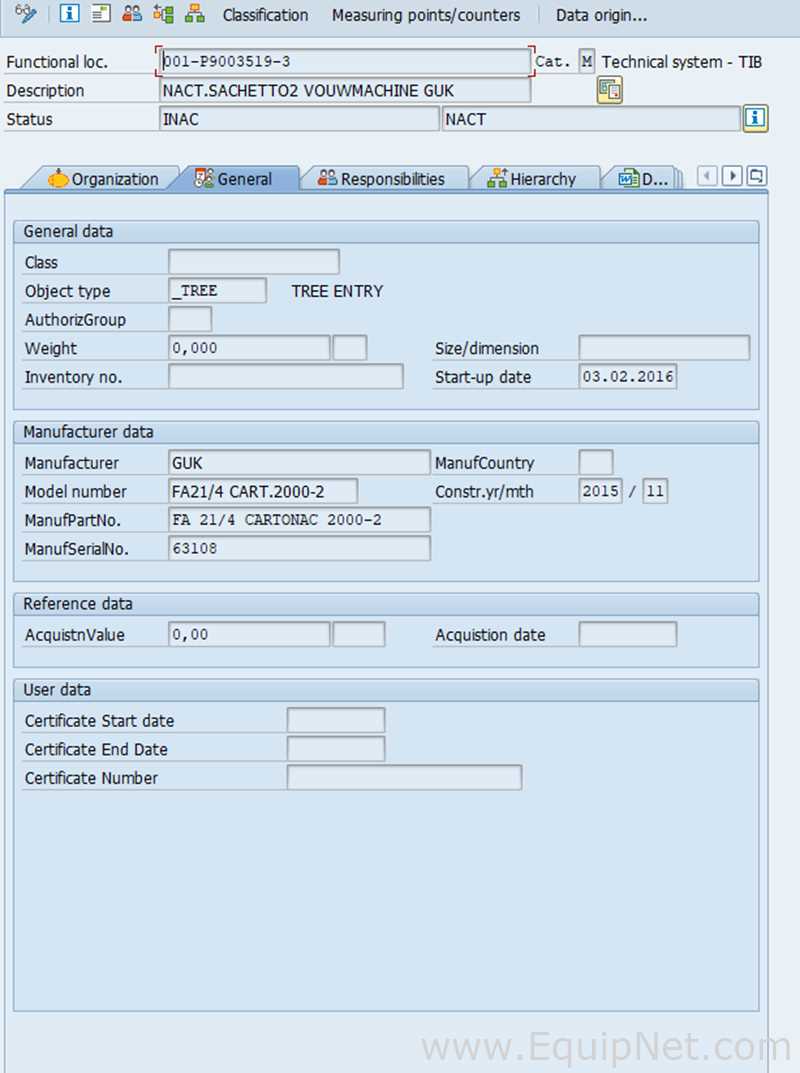Click the Acquistion date field

click(x=628, y=634)
